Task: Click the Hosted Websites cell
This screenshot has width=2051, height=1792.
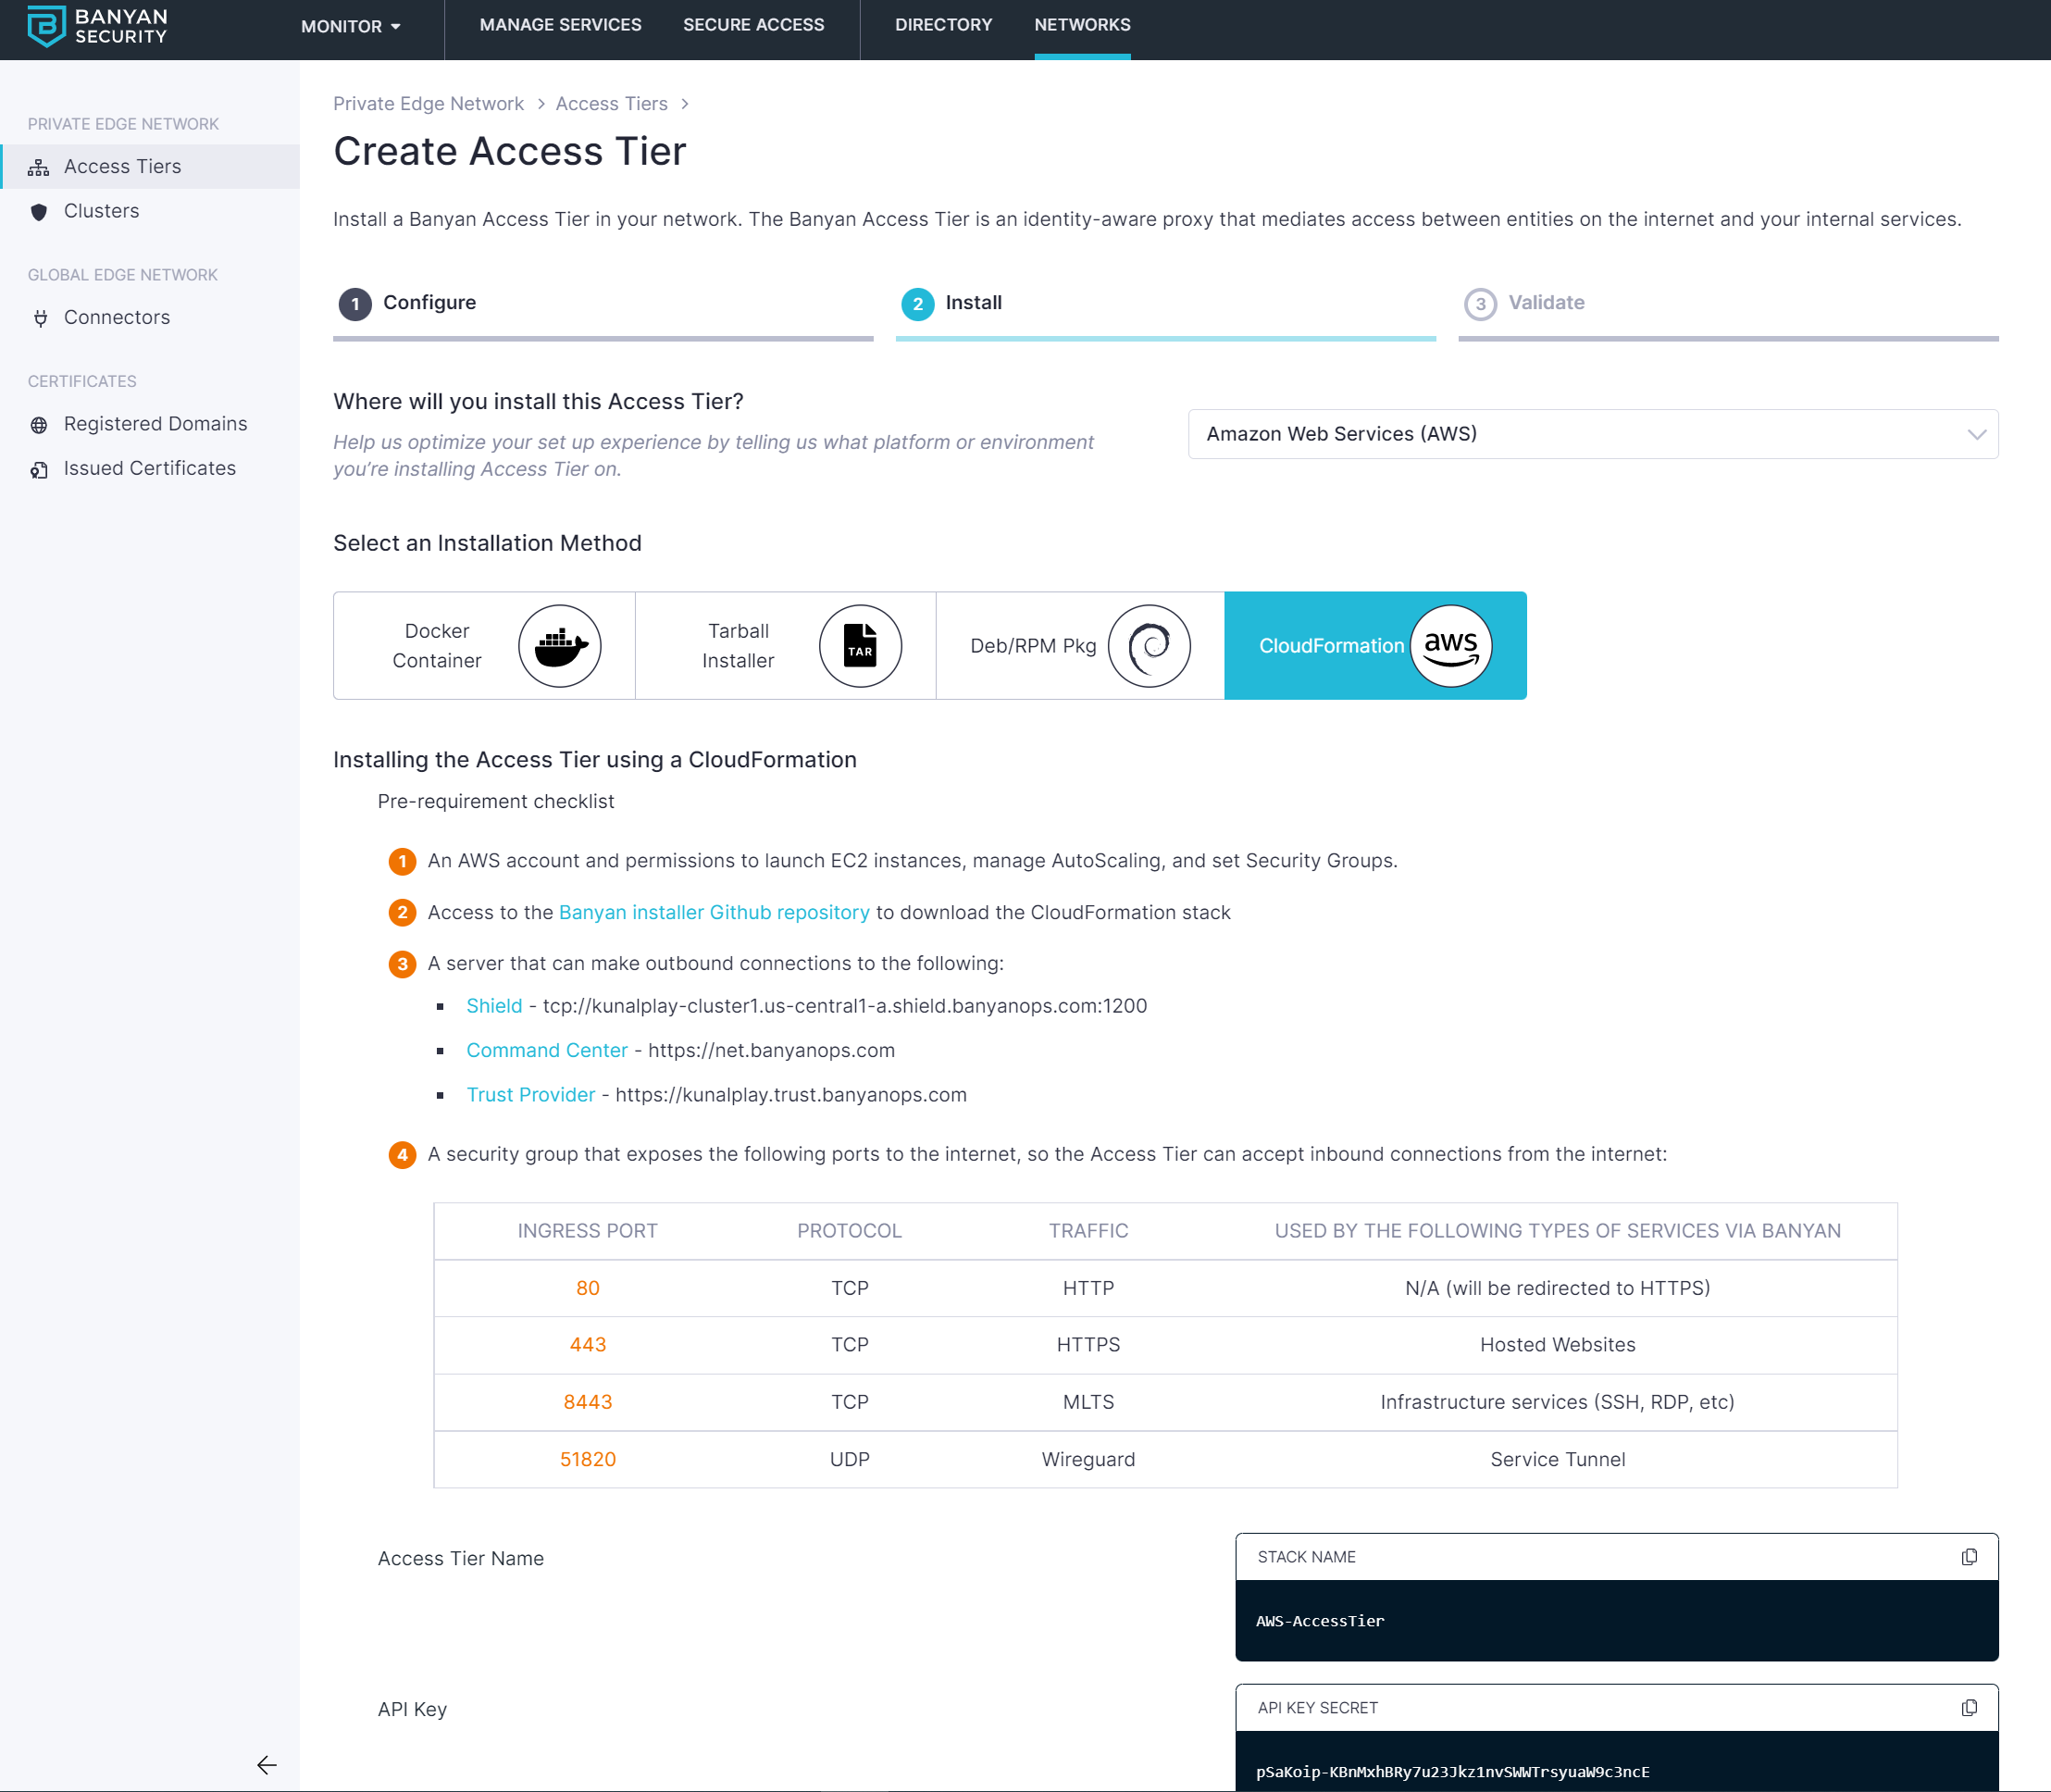Action: pos(1557,1345)
